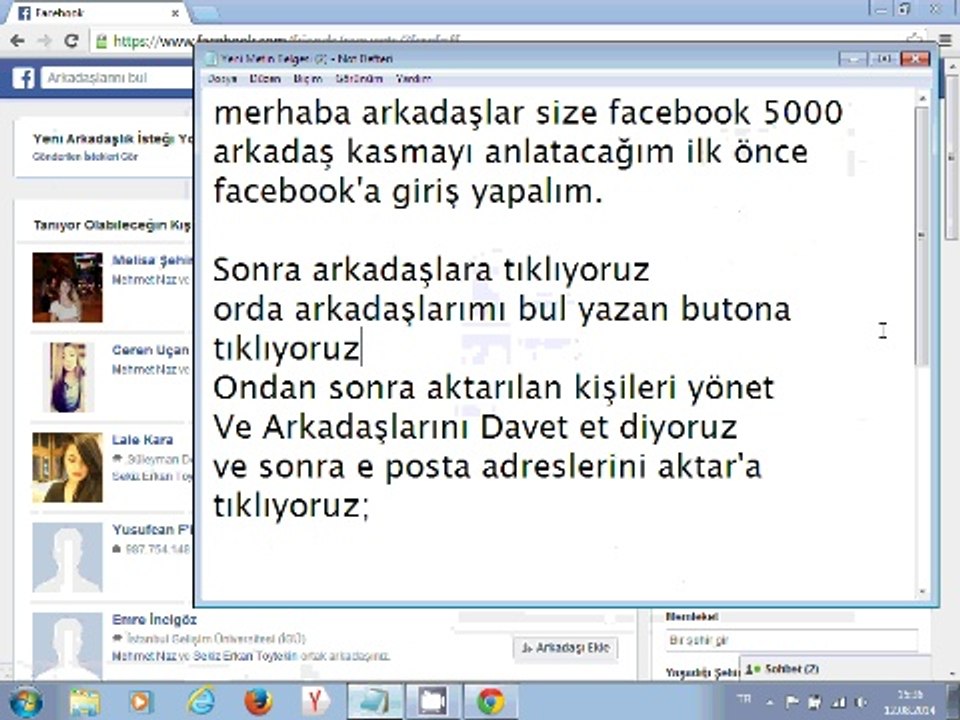Open Windows Explorer from taskbar
The image size is (960, 720).
click(x=85, y=702)
